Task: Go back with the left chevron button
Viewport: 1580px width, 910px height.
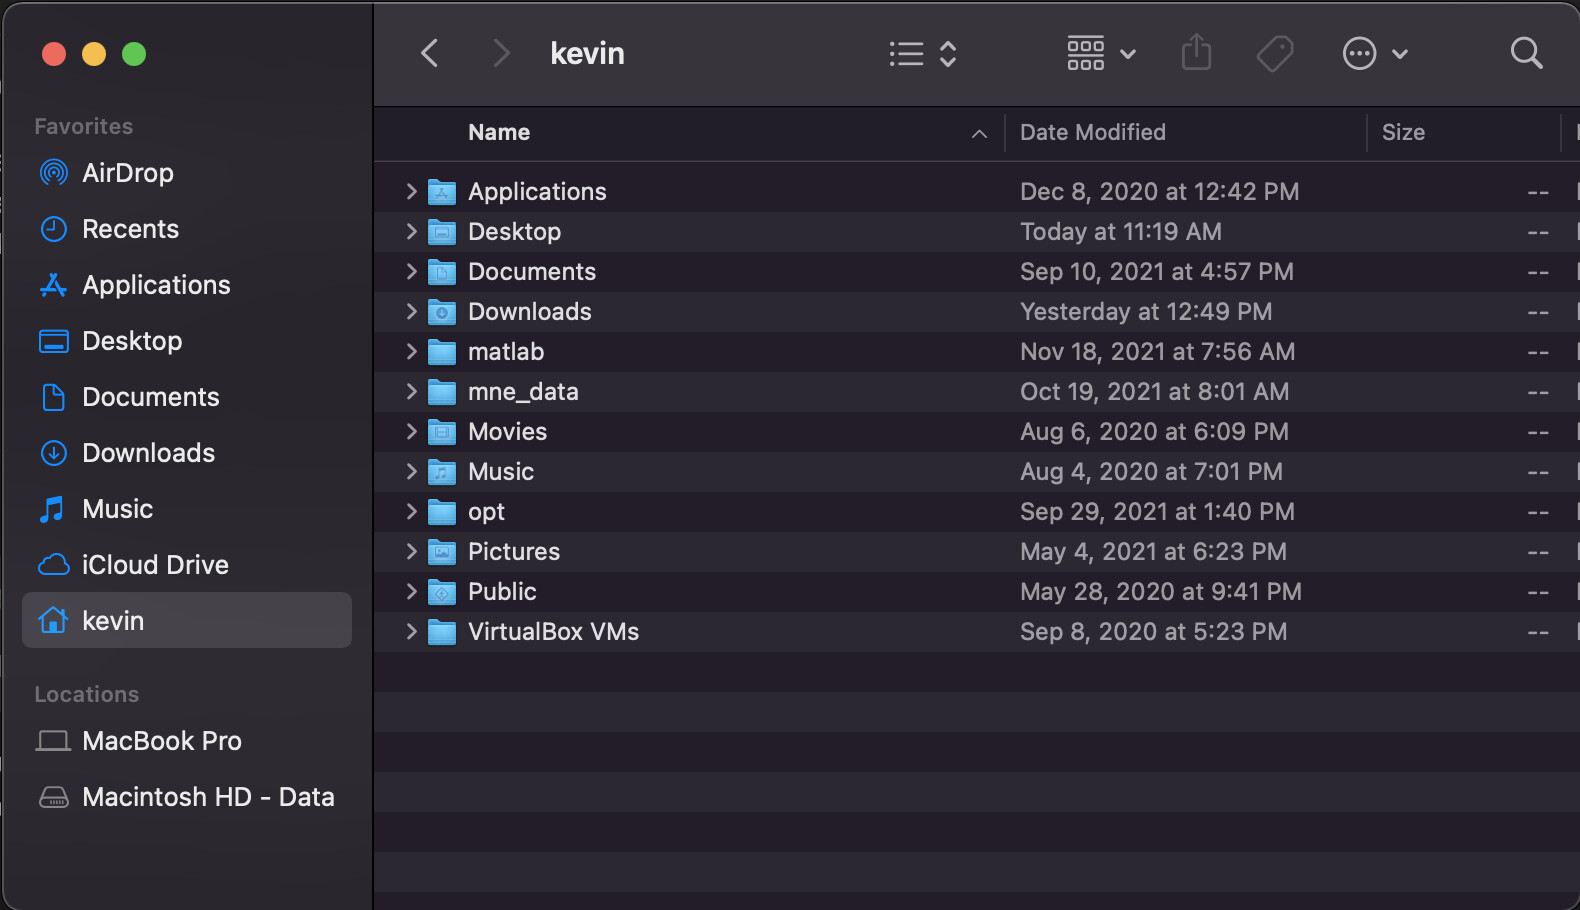Action: (x=430, y=53)
